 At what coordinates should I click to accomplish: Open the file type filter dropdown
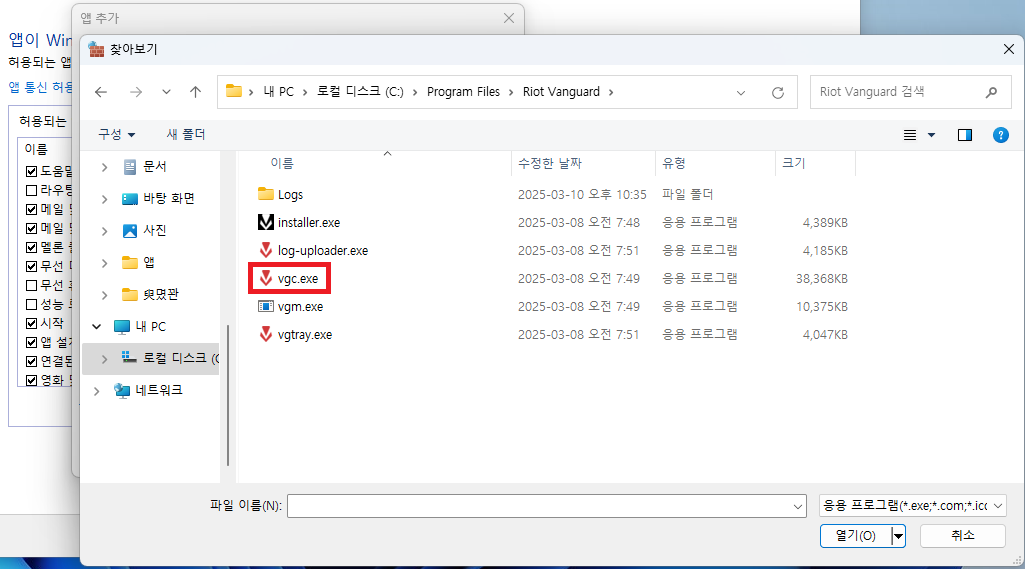coord(913,506)
